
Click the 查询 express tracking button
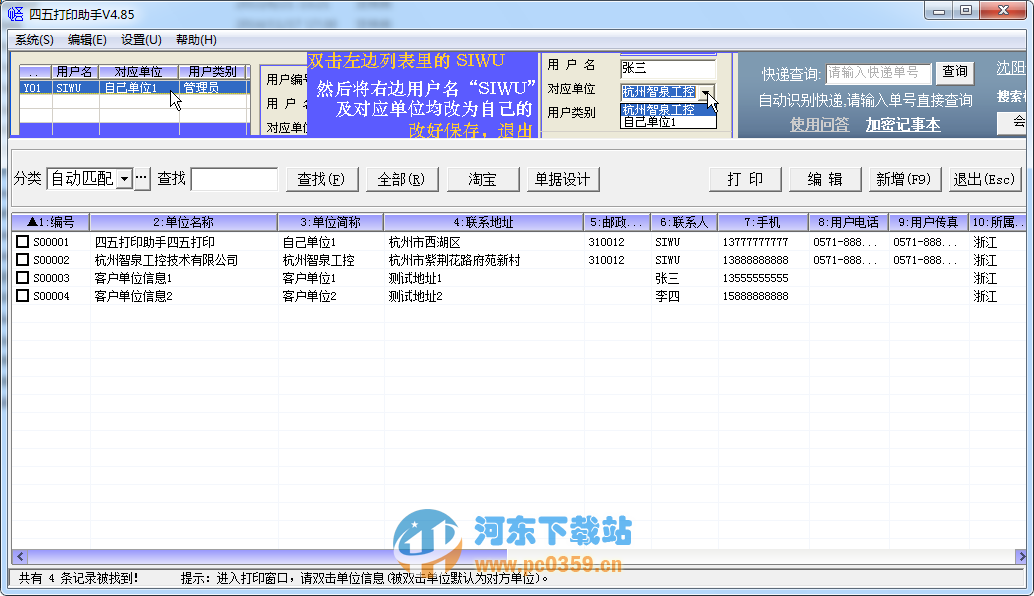pyautogui.click(x=955, y=72)
